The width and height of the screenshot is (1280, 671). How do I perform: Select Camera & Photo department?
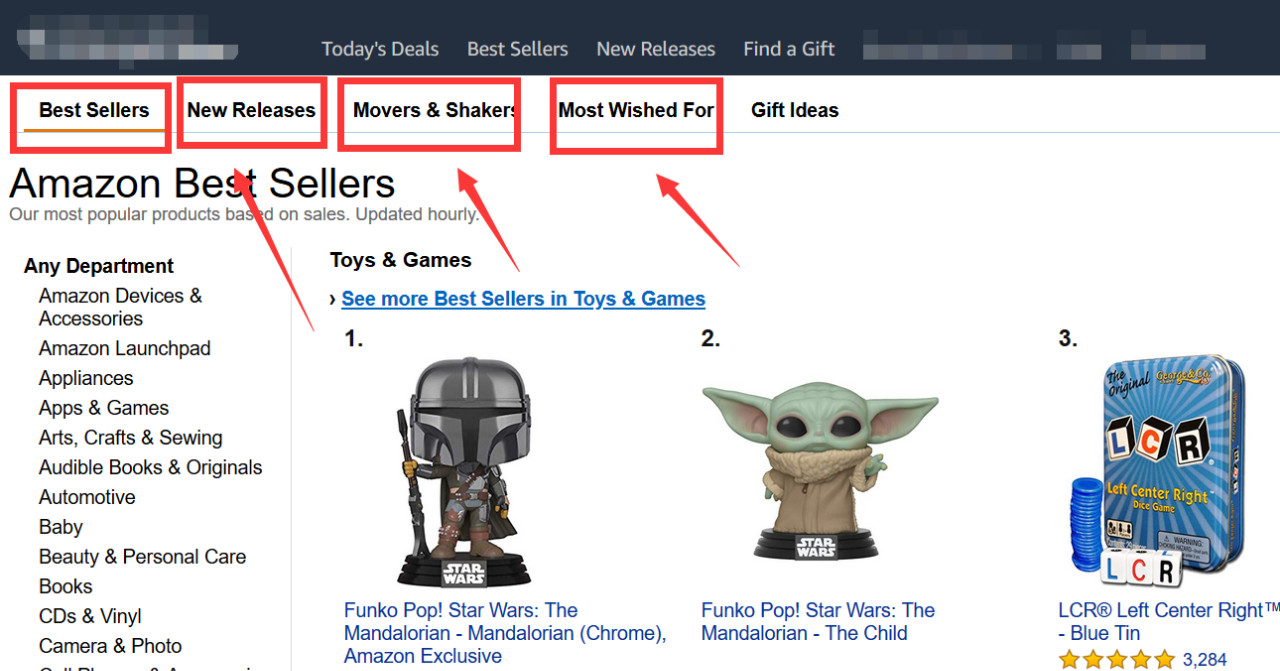tap(110, 646)
